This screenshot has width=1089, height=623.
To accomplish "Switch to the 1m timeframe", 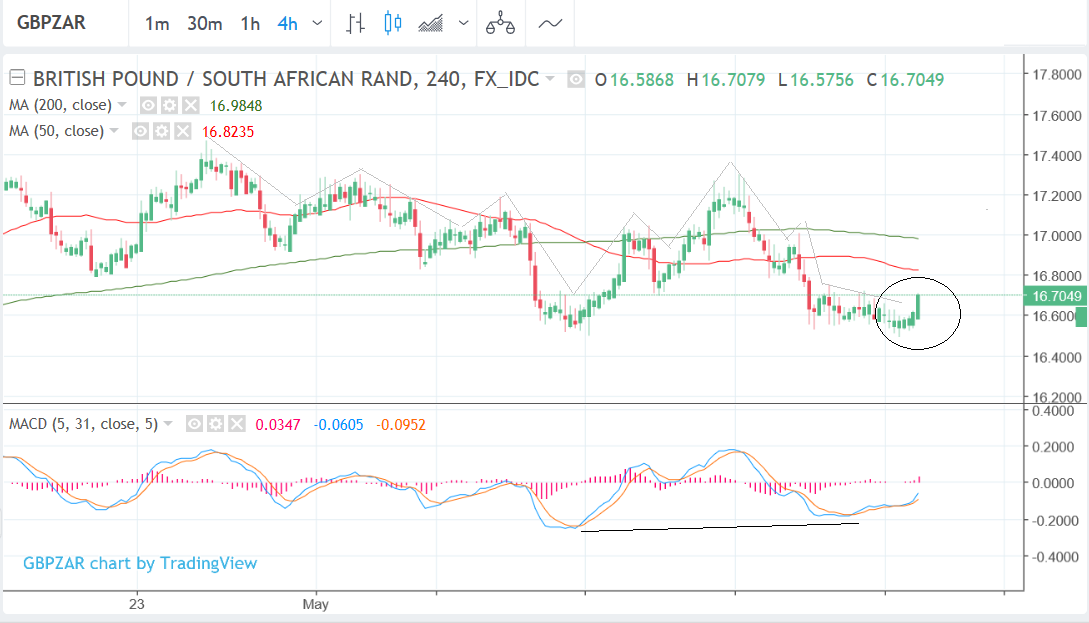I will (x=157, y=24).
